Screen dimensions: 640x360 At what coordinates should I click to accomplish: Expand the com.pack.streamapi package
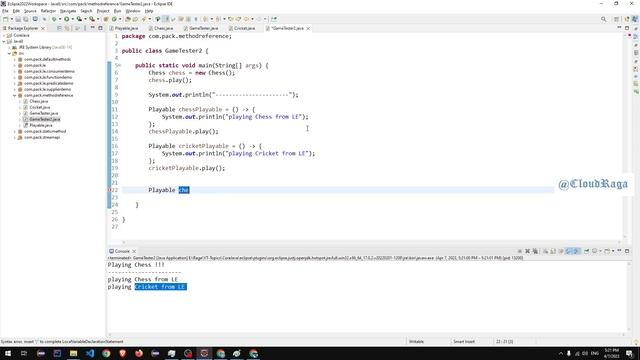click(x=15, y=138)
